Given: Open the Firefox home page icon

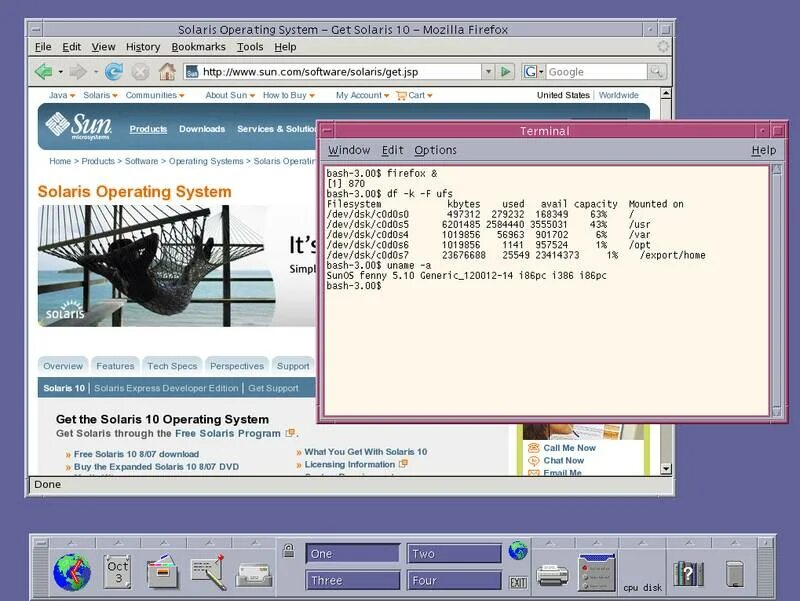Looking at the screenshot, I should 167,71.
